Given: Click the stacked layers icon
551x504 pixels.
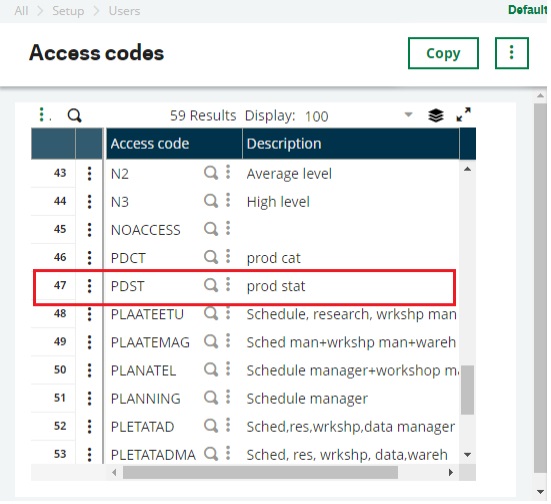Looking at the screenshot, I should [x=436, y=115].
